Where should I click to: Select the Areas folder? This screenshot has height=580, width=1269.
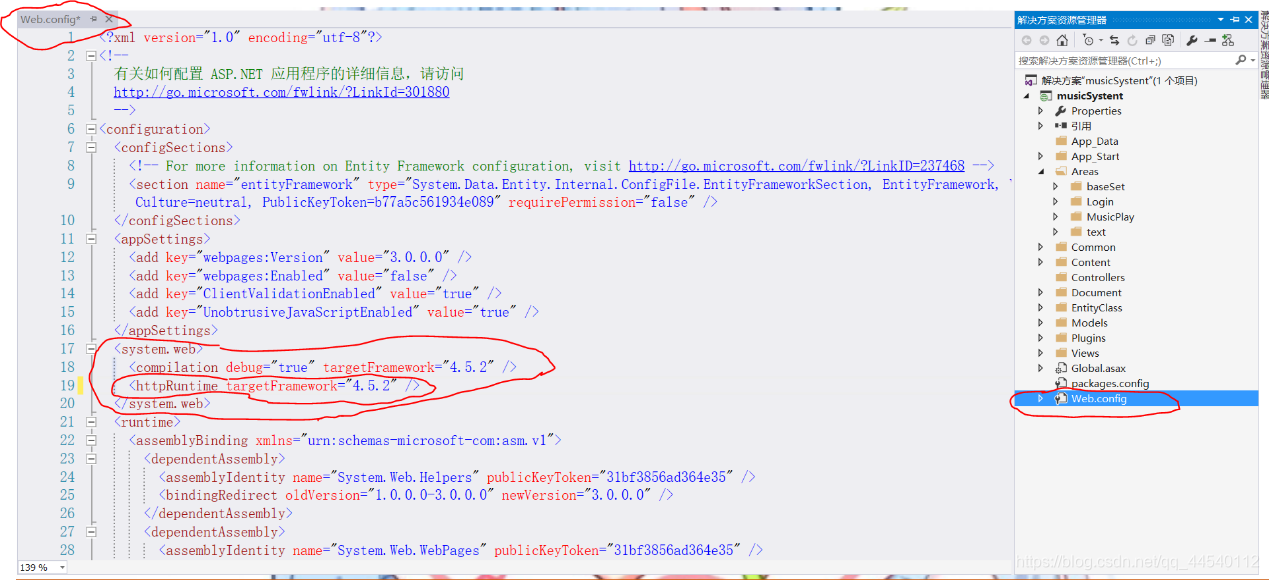click(x=1085, y=172)
